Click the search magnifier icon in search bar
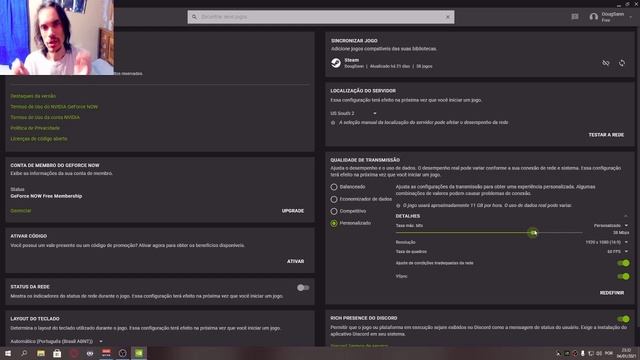This screenshot has height=360, width=640. click(x=194, y=17)
